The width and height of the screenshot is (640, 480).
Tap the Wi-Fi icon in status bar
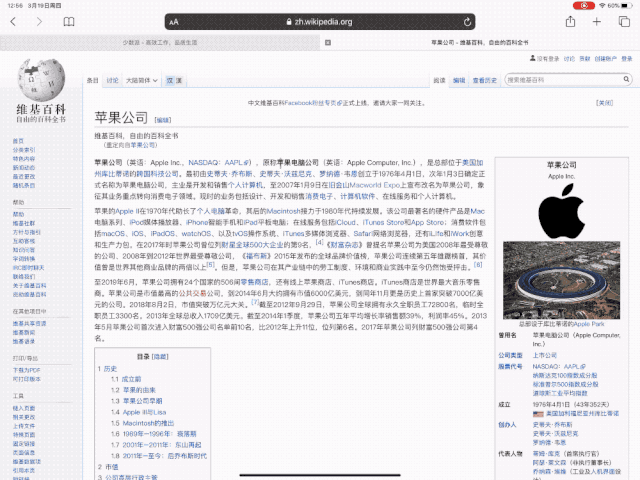[602, 6]
